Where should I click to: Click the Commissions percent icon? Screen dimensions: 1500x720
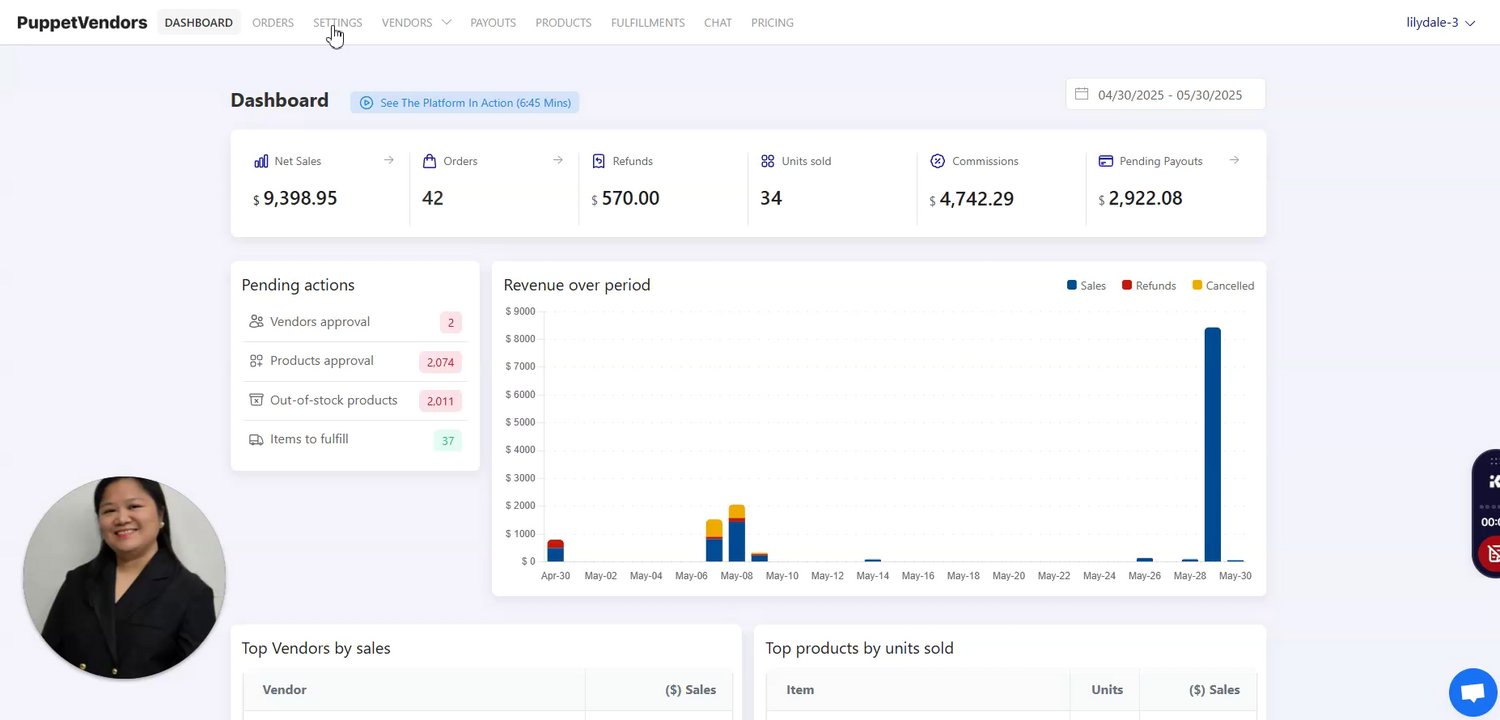pos(937,161)
